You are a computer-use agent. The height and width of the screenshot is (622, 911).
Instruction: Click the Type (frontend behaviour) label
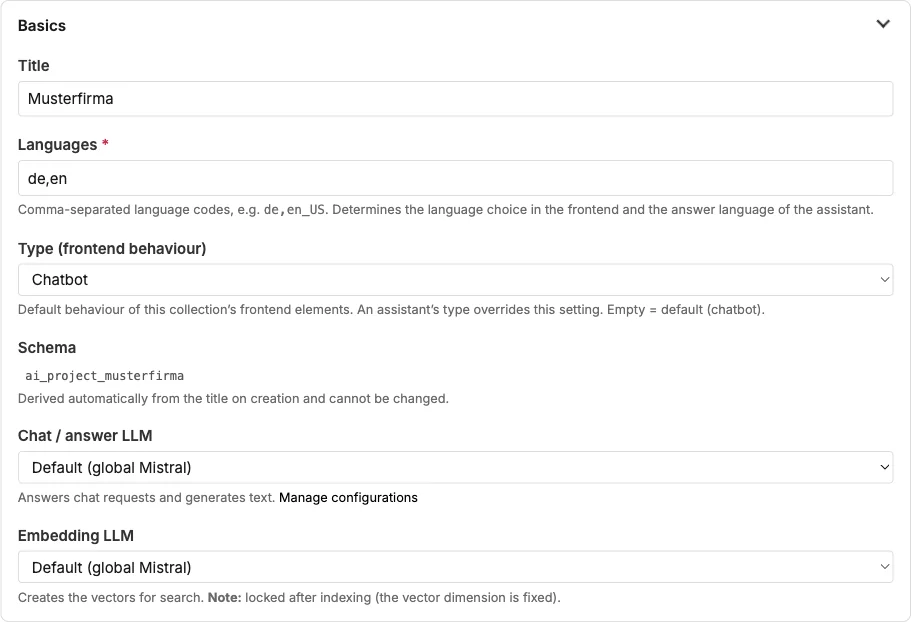pos(112,249)
